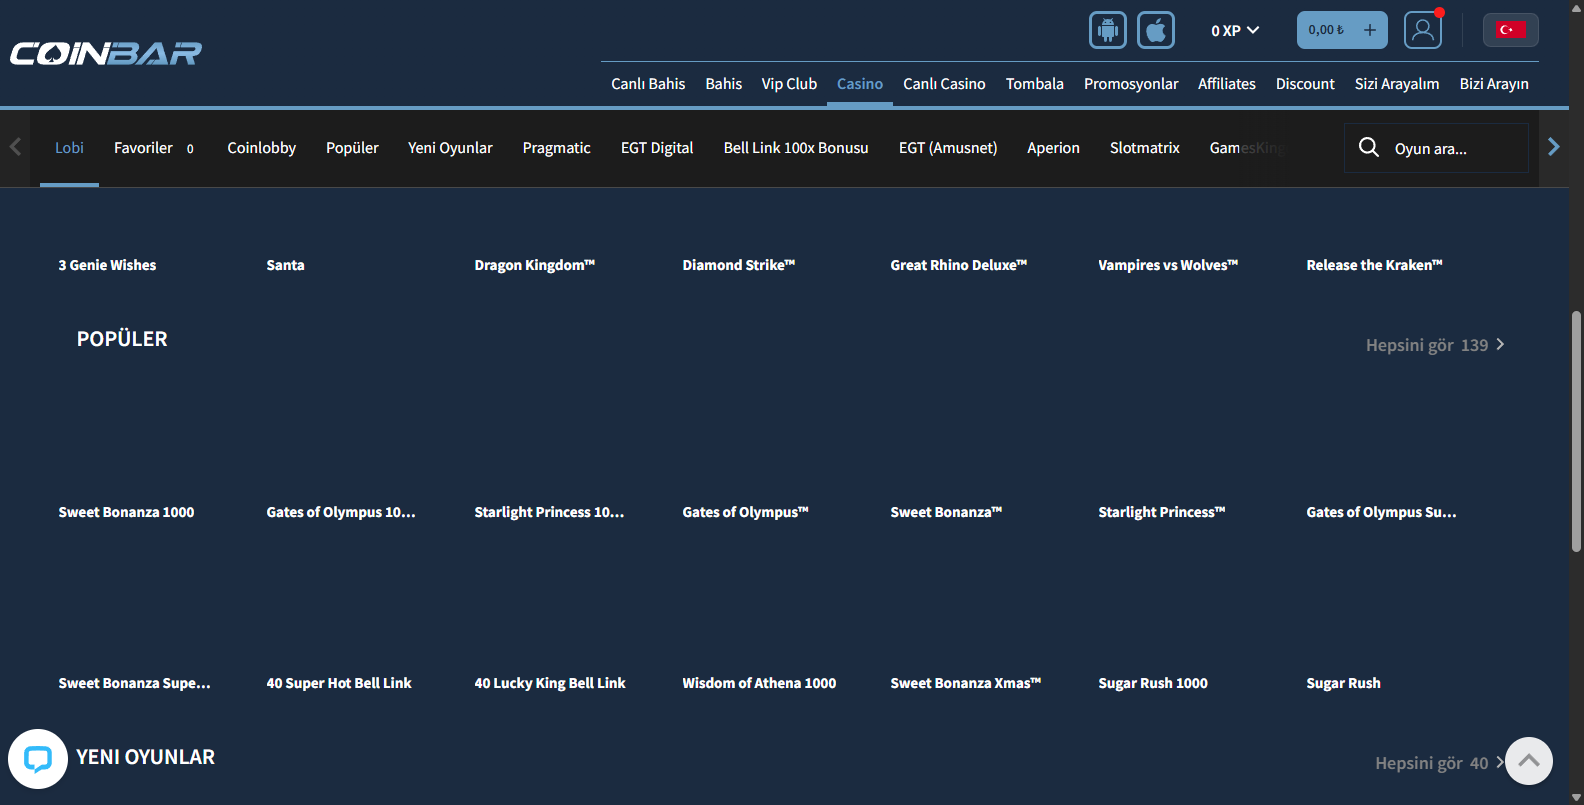Screen dimensions: 1584x805
Task: Open the Sweet Bonanza Xmas™ game
Action: tap(965, 683)
